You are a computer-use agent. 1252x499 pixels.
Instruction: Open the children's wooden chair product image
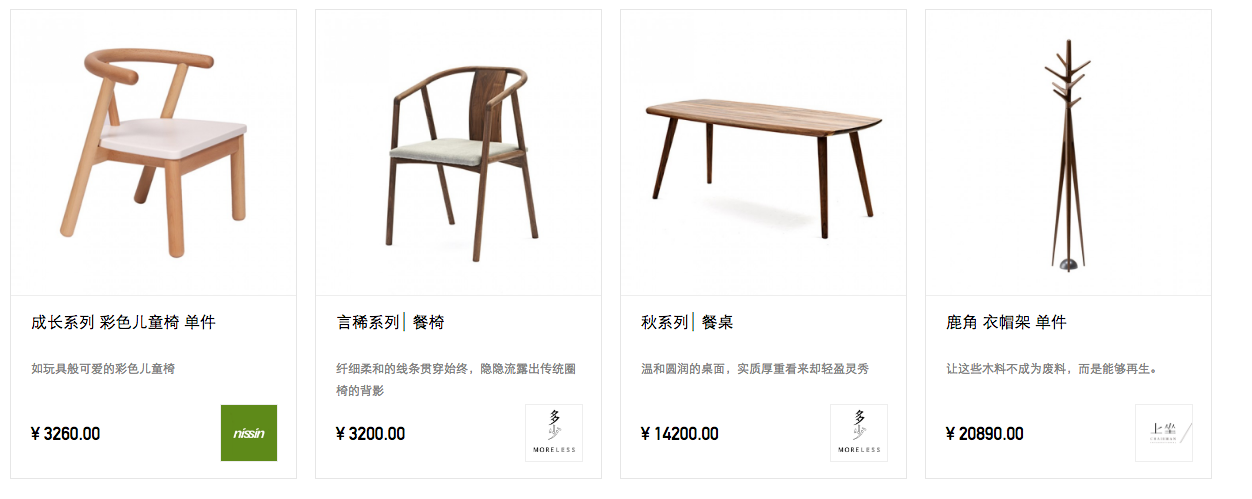pyautogui.click(x=154, y=153)
